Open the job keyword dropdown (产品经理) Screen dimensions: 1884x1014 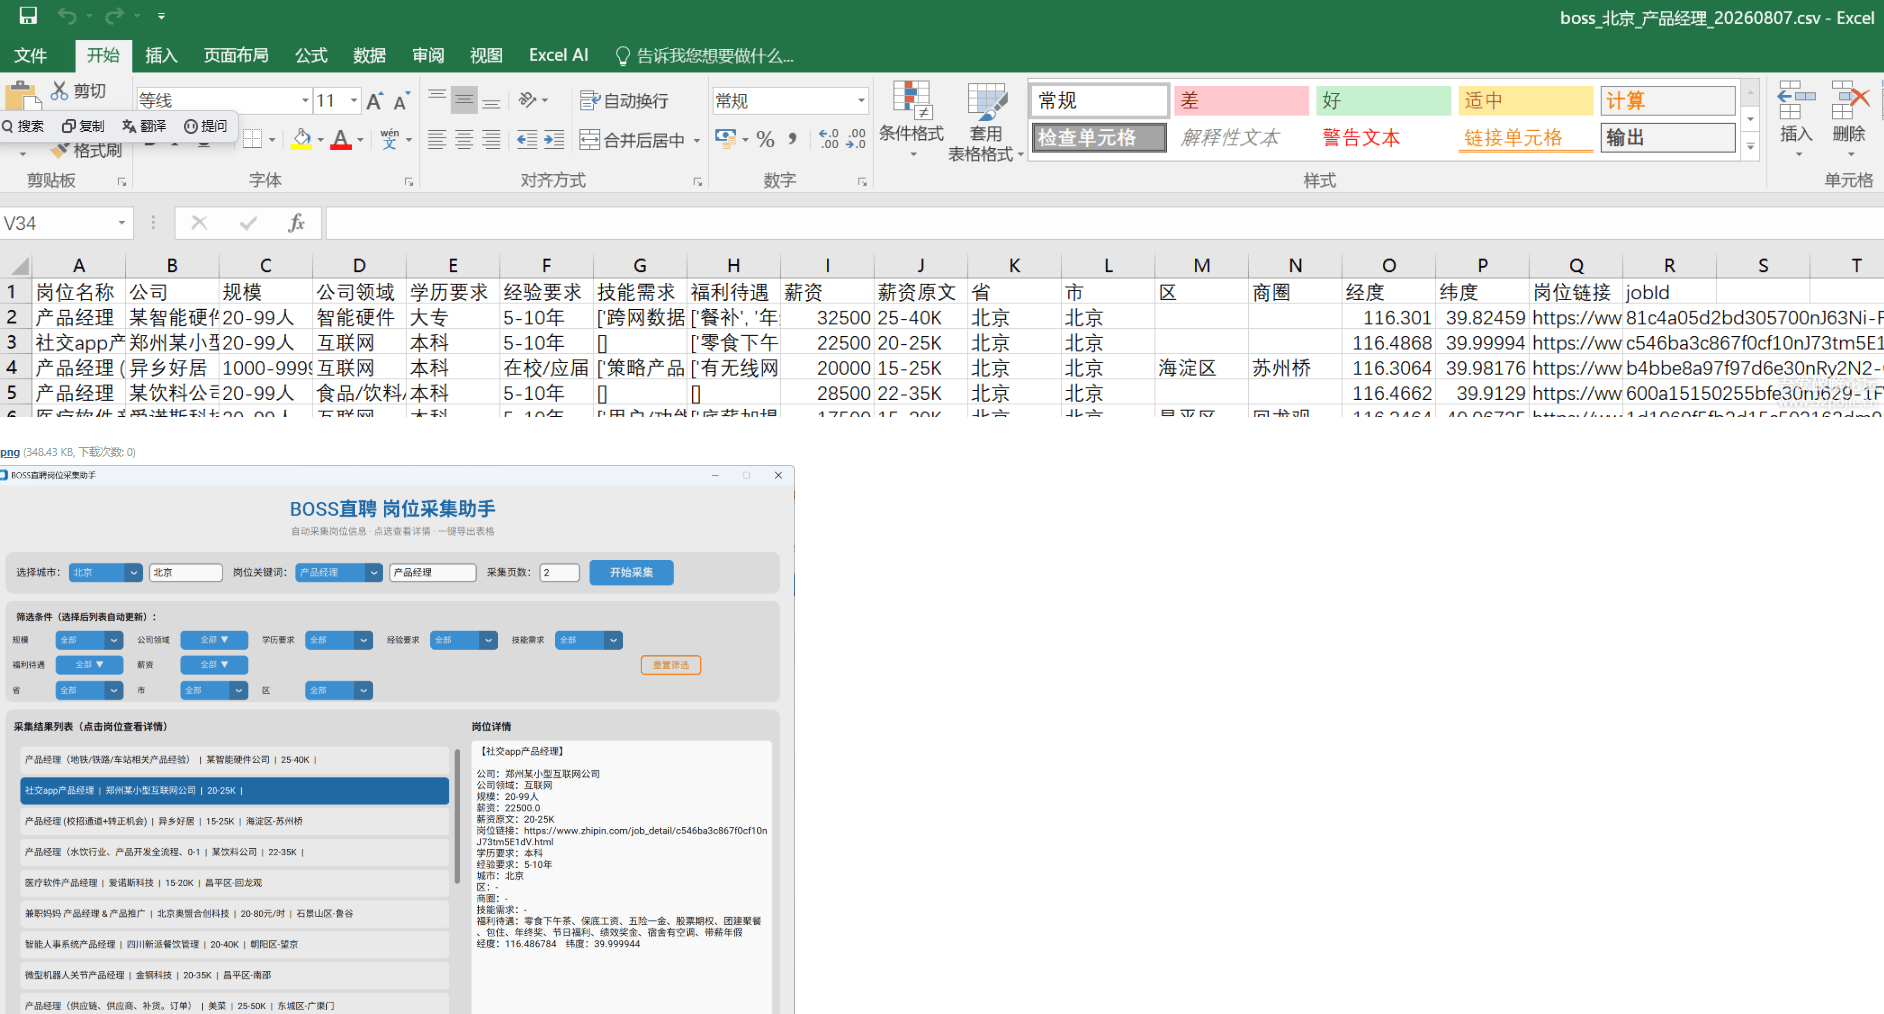[x=339, y=572]
